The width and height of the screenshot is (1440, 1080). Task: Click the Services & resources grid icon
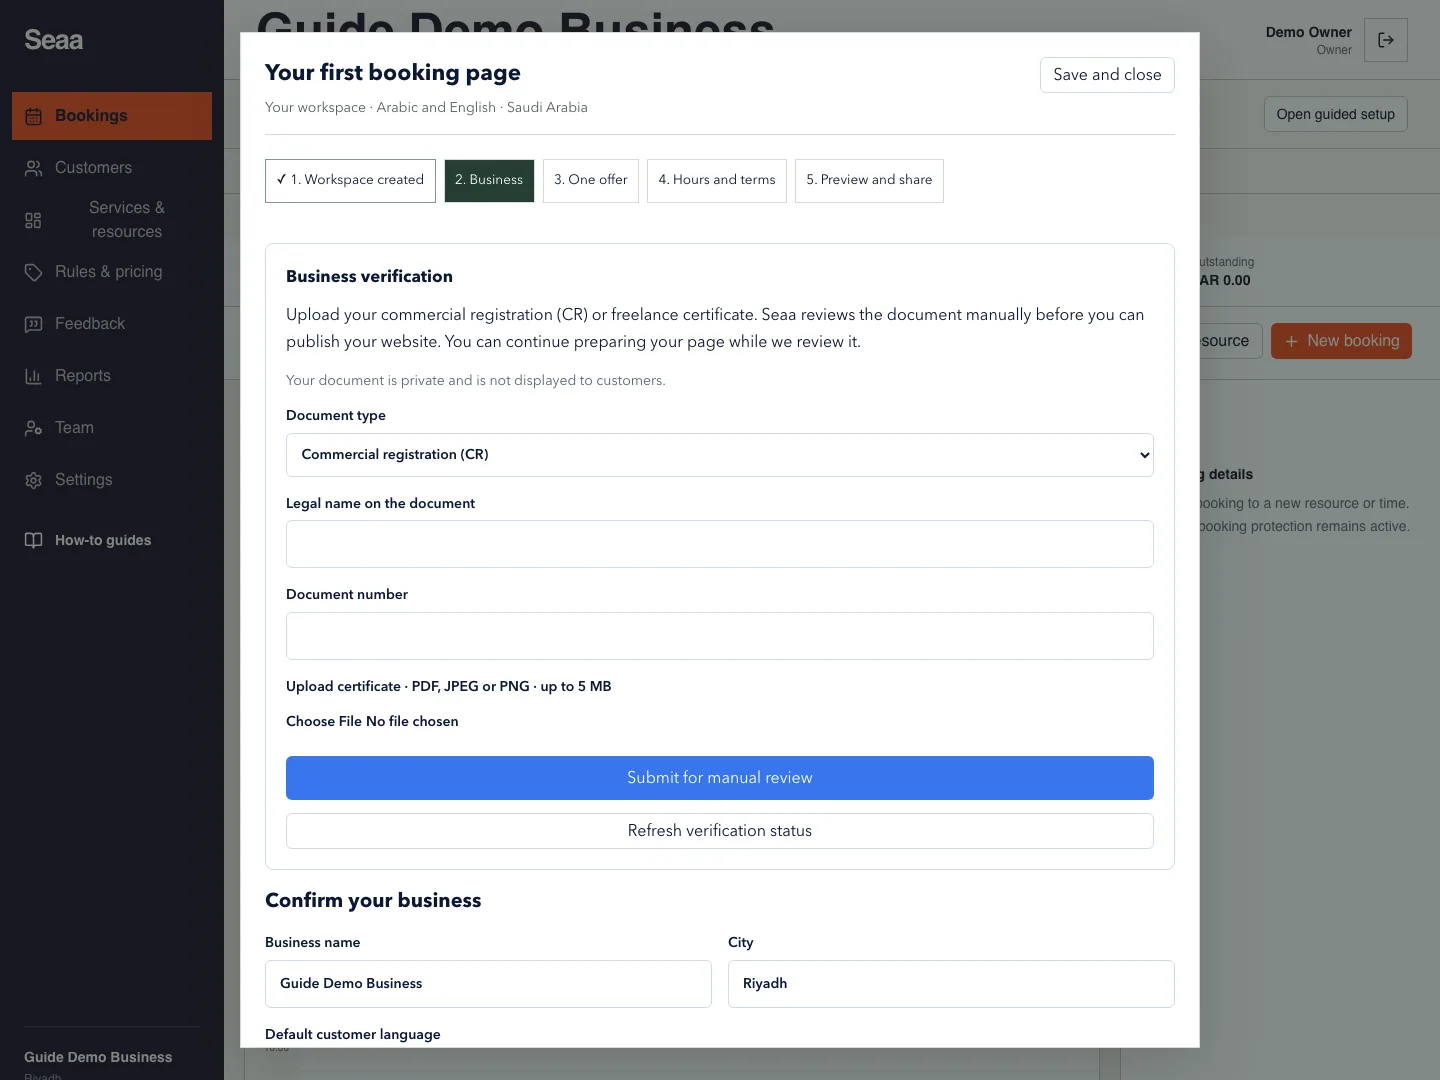pyautogui.click(x=33, y=220)
